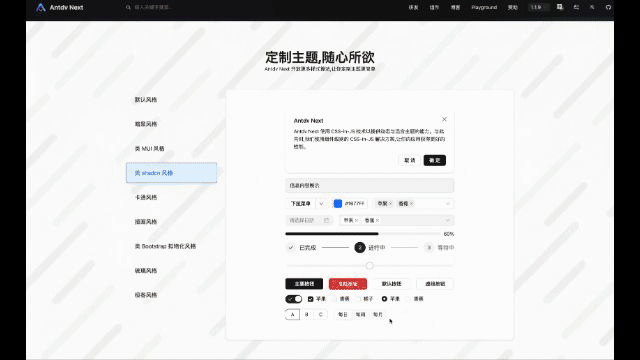The width and height of the screenshot is (640, 360).
Task: Select the 类 Bootstrap 拟物化风格 theme
Action: [x=171, y=246]
